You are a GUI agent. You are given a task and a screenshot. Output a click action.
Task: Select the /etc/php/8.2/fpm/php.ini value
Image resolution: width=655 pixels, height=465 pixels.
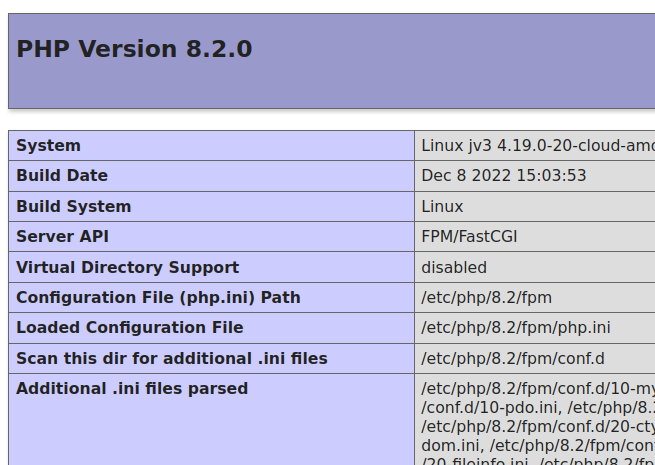coord(515,327)
